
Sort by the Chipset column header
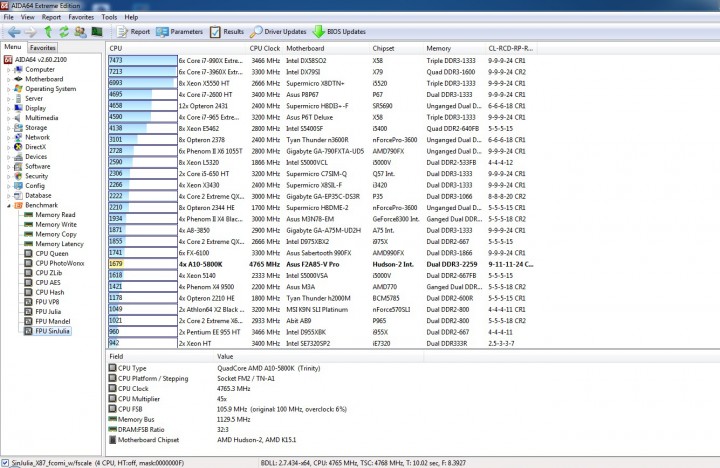point(396,48)
